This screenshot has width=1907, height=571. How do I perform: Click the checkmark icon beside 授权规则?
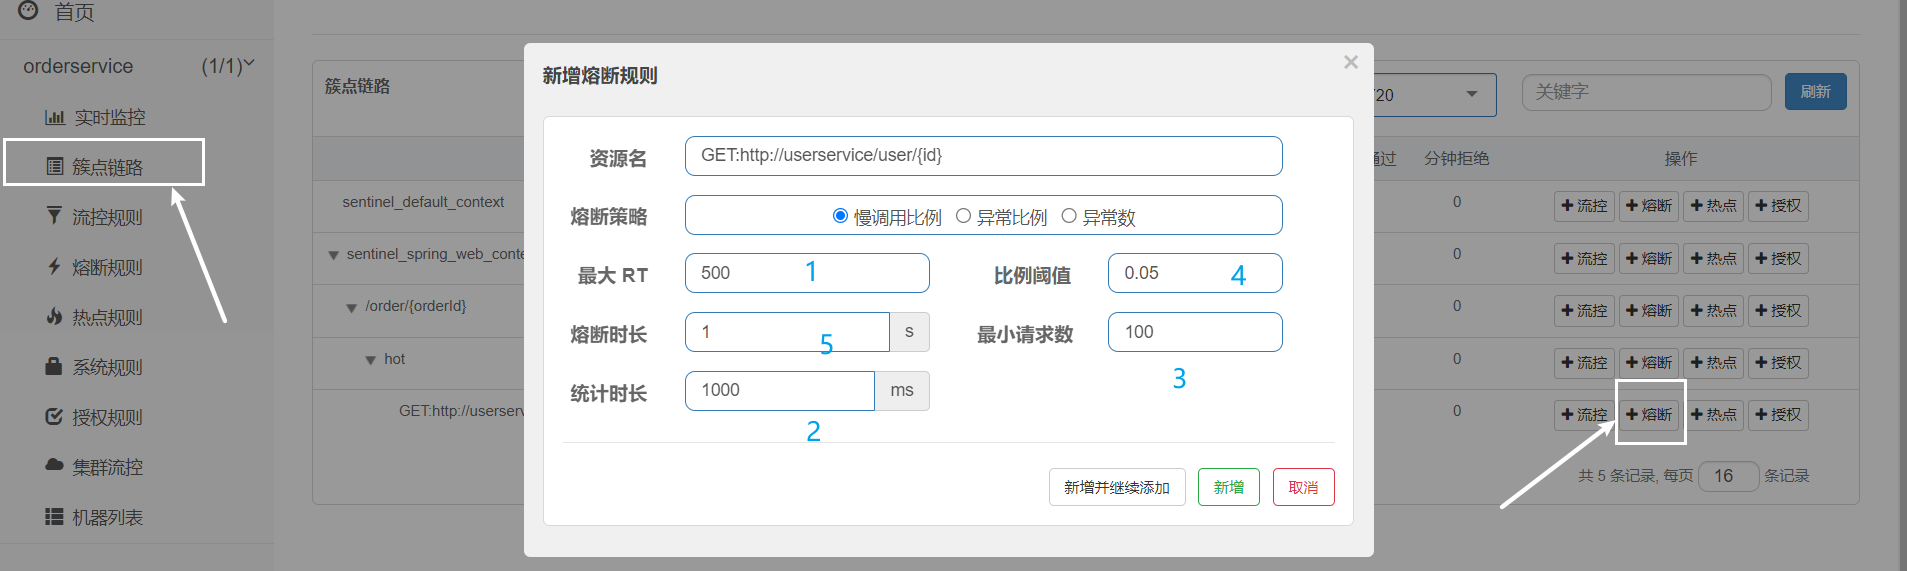point(54,416)
